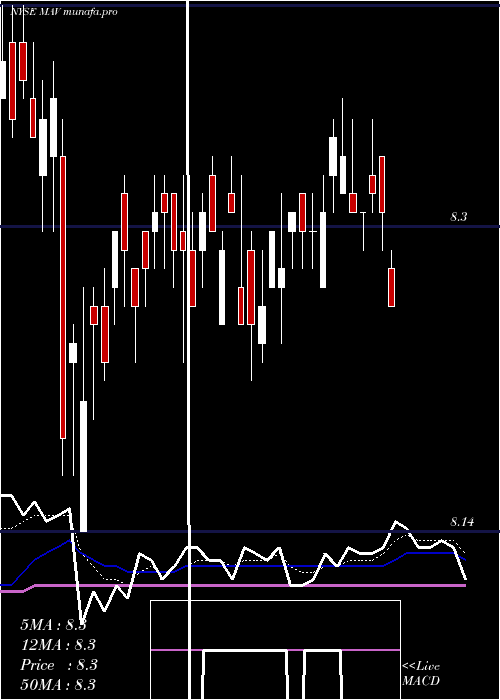Image resolution: width=500 pixels, height=700 pixels.
Task: Click the 8.14 price level label
Action: pos(462,521)
